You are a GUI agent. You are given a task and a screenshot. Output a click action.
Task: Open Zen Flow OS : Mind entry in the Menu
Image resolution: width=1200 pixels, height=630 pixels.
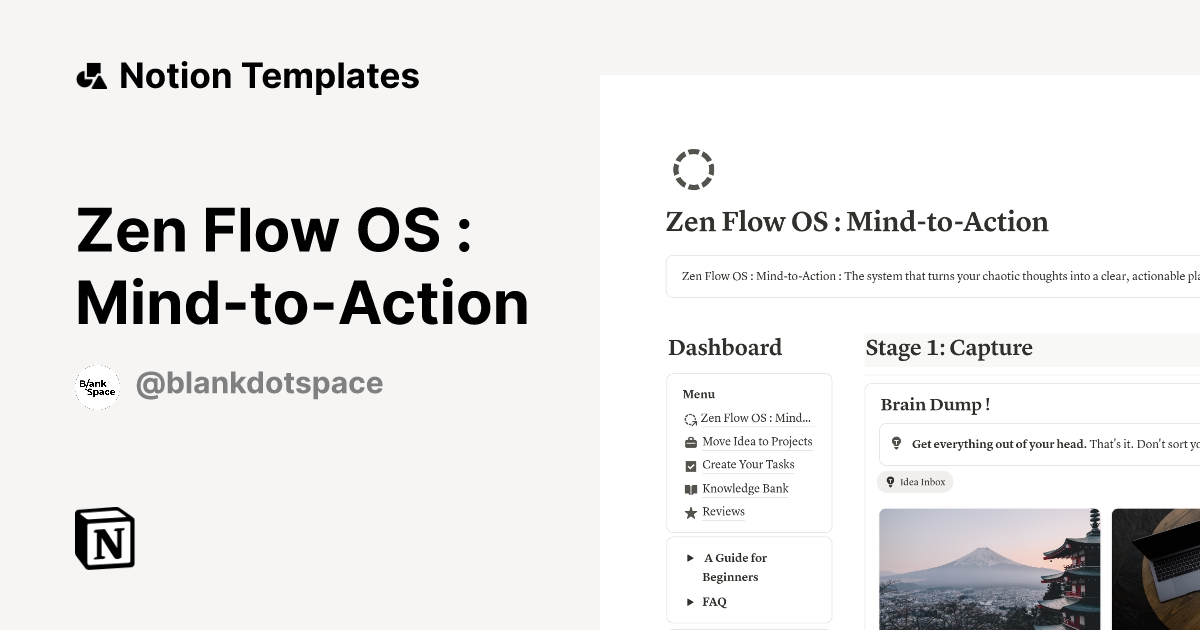[755, 418]
